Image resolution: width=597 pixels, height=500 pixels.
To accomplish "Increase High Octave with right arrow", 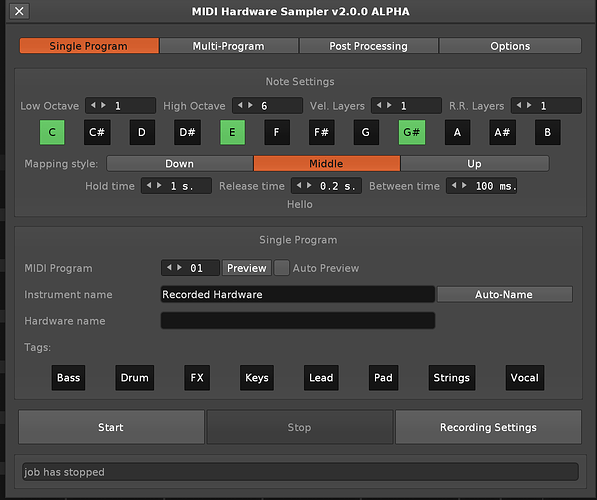I will click(251, 105).
